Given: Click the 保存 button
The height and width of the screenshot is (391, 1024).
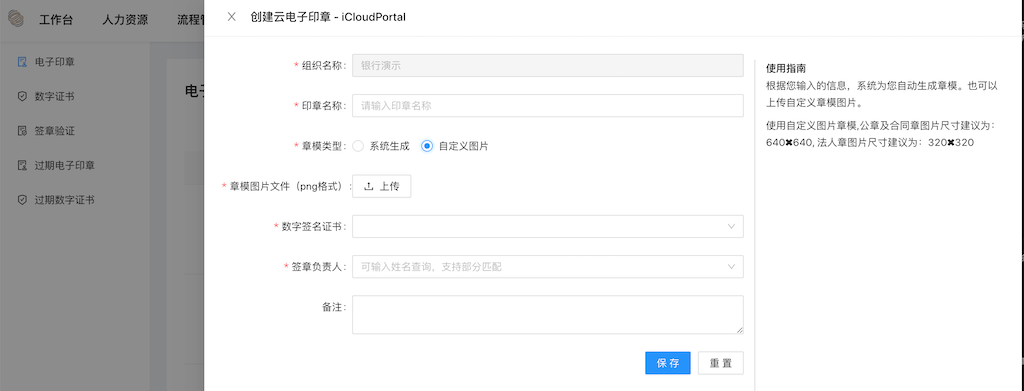Looking at the screenshot, I should click(x=668, y=364).
